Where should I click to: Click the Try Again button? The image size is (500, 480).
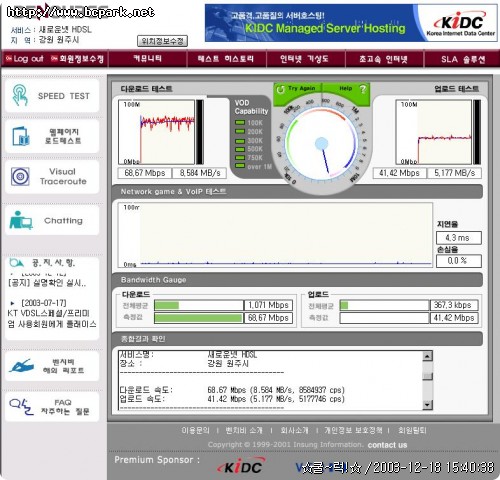(x=298, y=89)
